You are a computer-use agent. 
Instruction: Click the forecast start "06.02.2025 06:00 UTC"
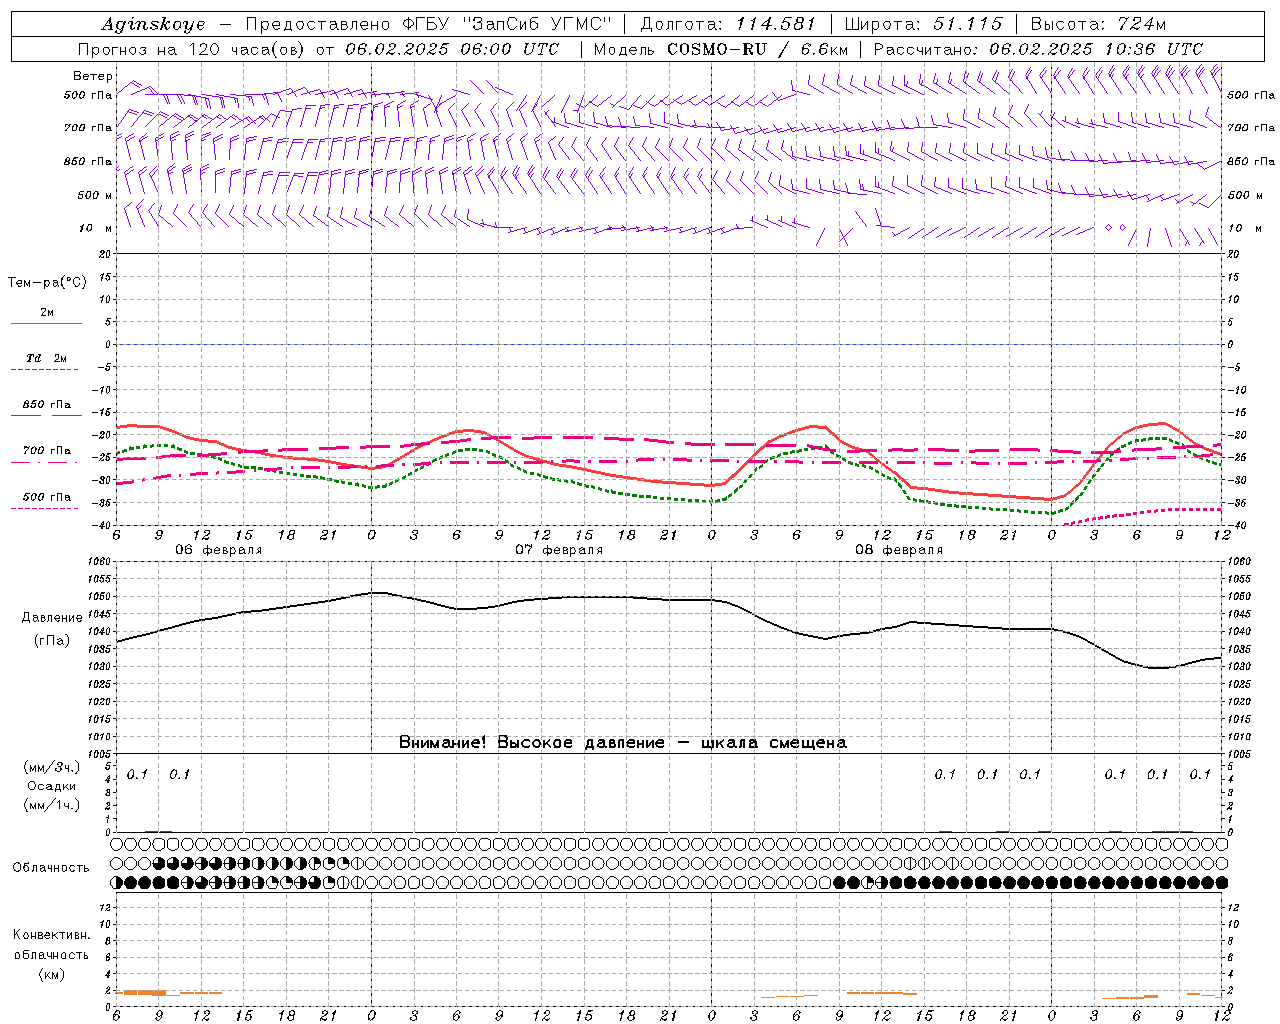452,49
